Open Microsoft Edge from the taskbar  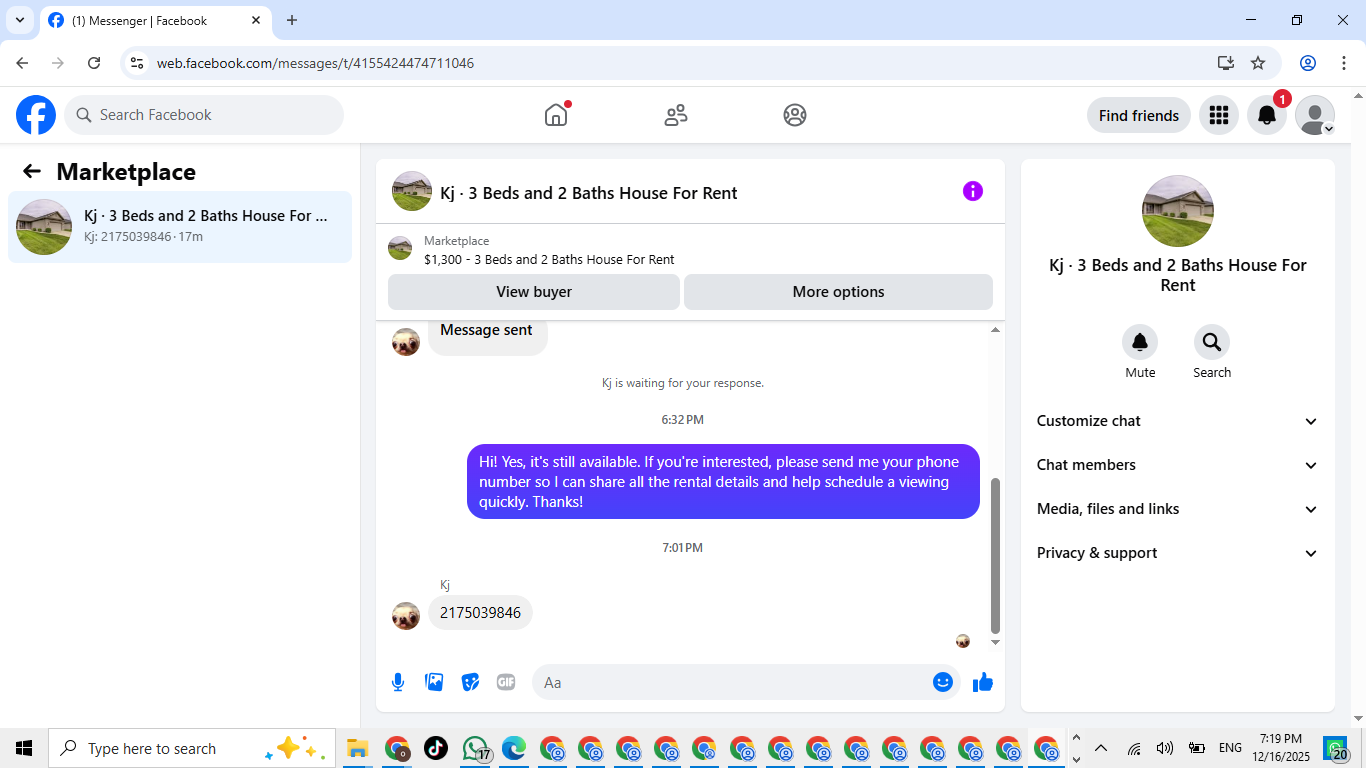[x=514, y=748]
